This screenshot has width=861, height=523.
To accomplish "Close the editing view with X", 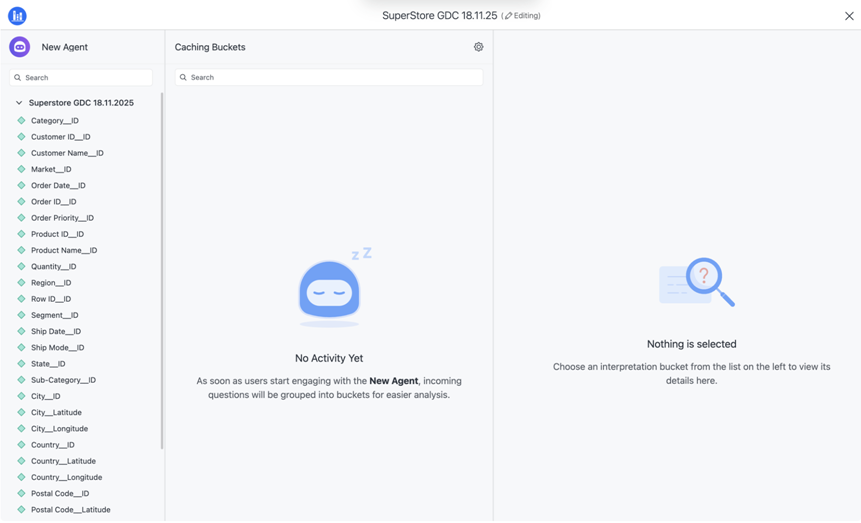I will tap(849, 16).
